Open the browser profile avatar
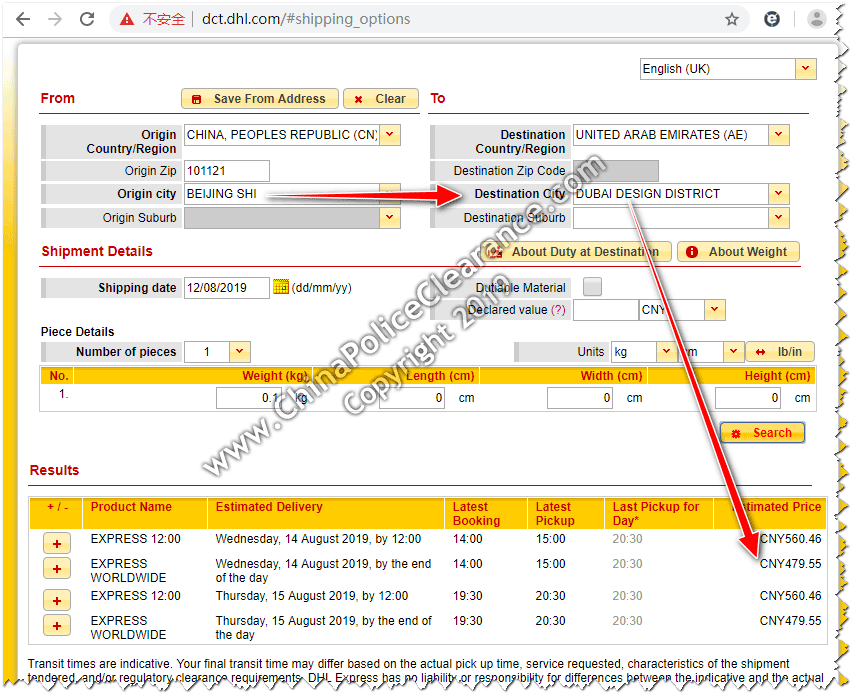 point(816,19)
